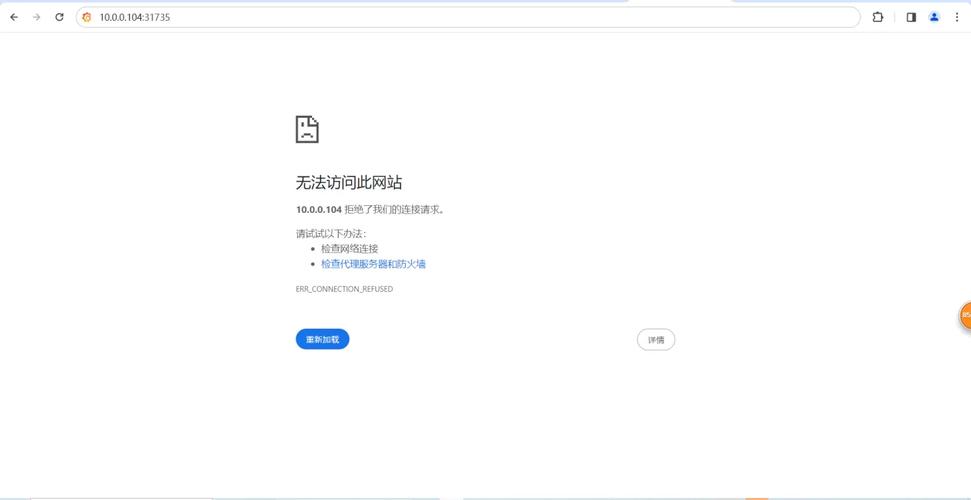The width and height of the screenshot is (971, 500).
Task: Click the browser forward arrow
Action: point(37,17)
